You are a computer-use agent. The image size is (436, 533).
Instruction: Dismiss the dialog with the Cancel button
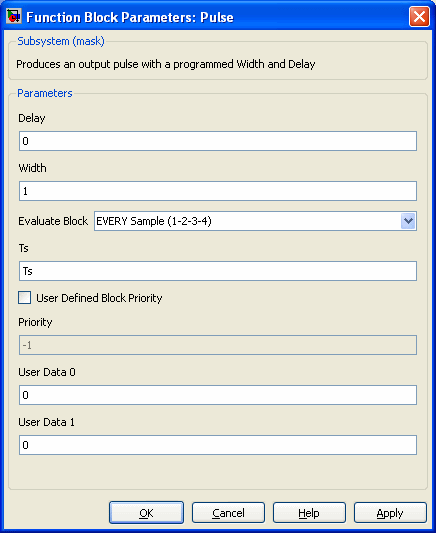coord(228,513)
